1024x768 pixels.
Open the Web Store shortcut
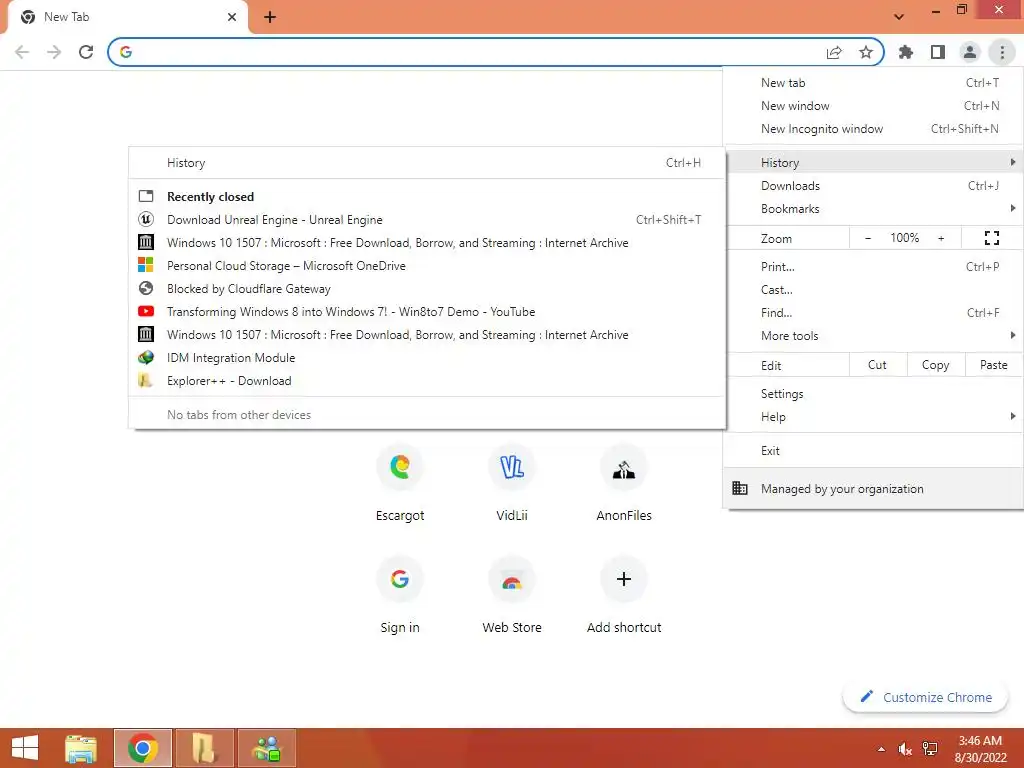click(x=512, y=579)
